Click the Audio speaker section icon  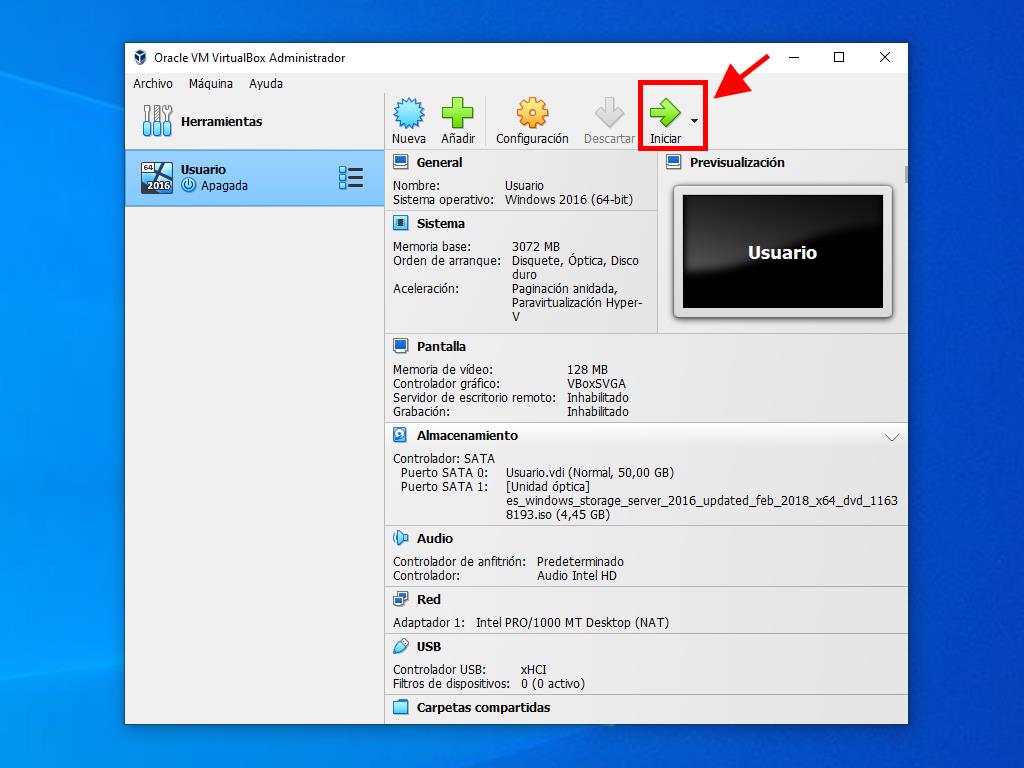tap(400, 539)
